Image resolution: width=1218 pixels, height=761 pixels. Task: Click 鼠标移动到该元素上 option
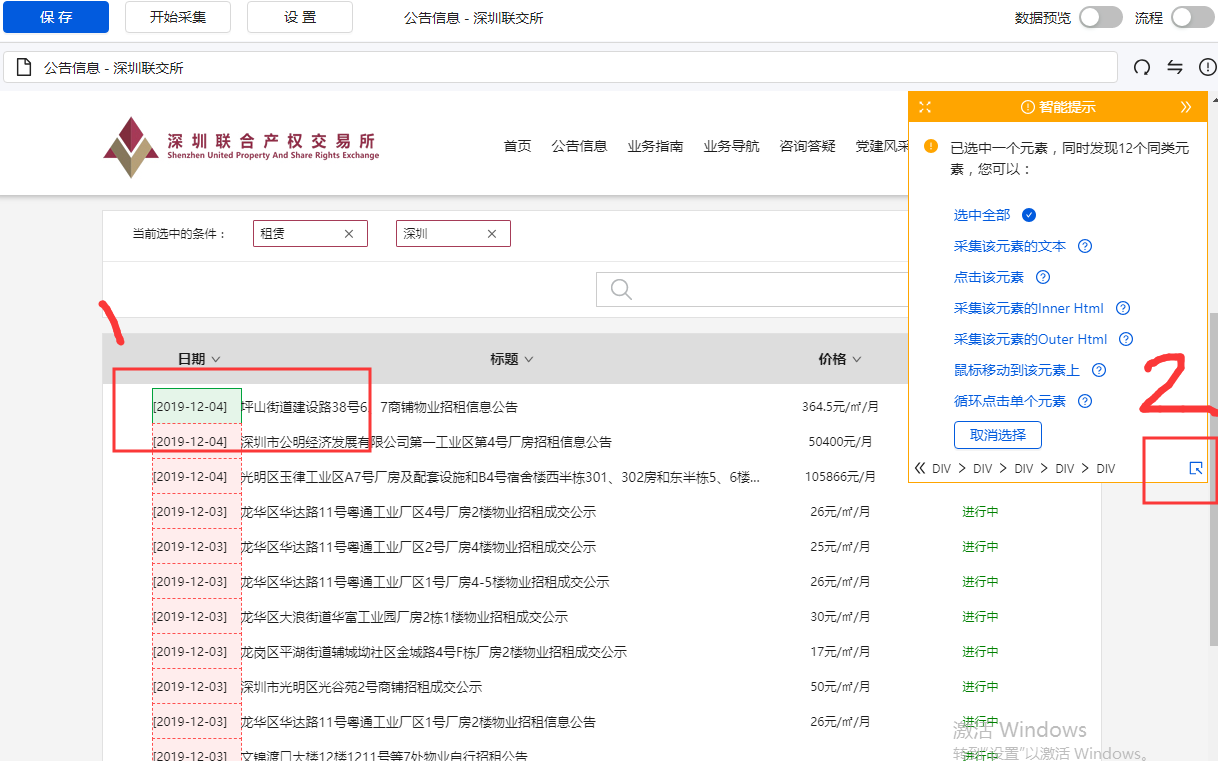coord(1017,370)
